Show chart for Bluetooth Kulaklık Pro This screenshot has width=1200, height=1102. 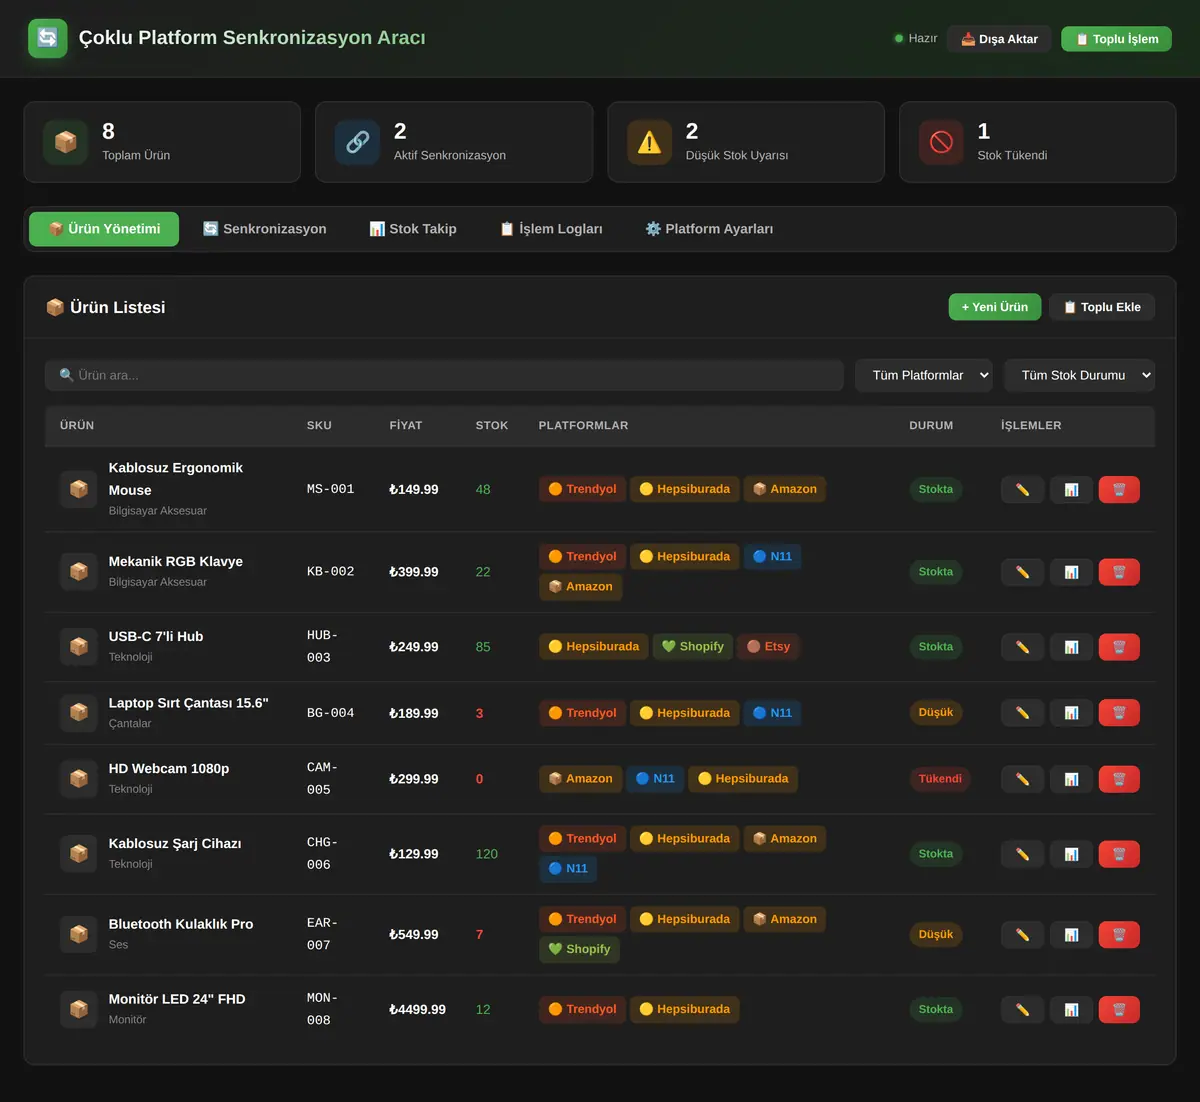[1071, 935]
